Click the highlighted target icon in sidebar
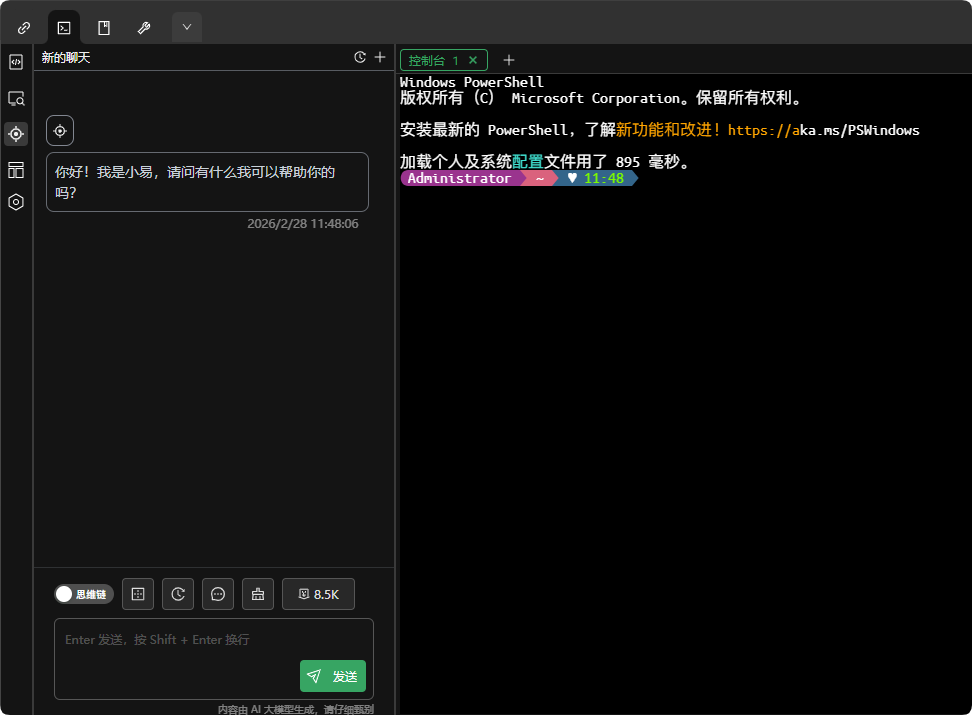Viewport: 972px width, 715px height. click(x=16, y=133)
